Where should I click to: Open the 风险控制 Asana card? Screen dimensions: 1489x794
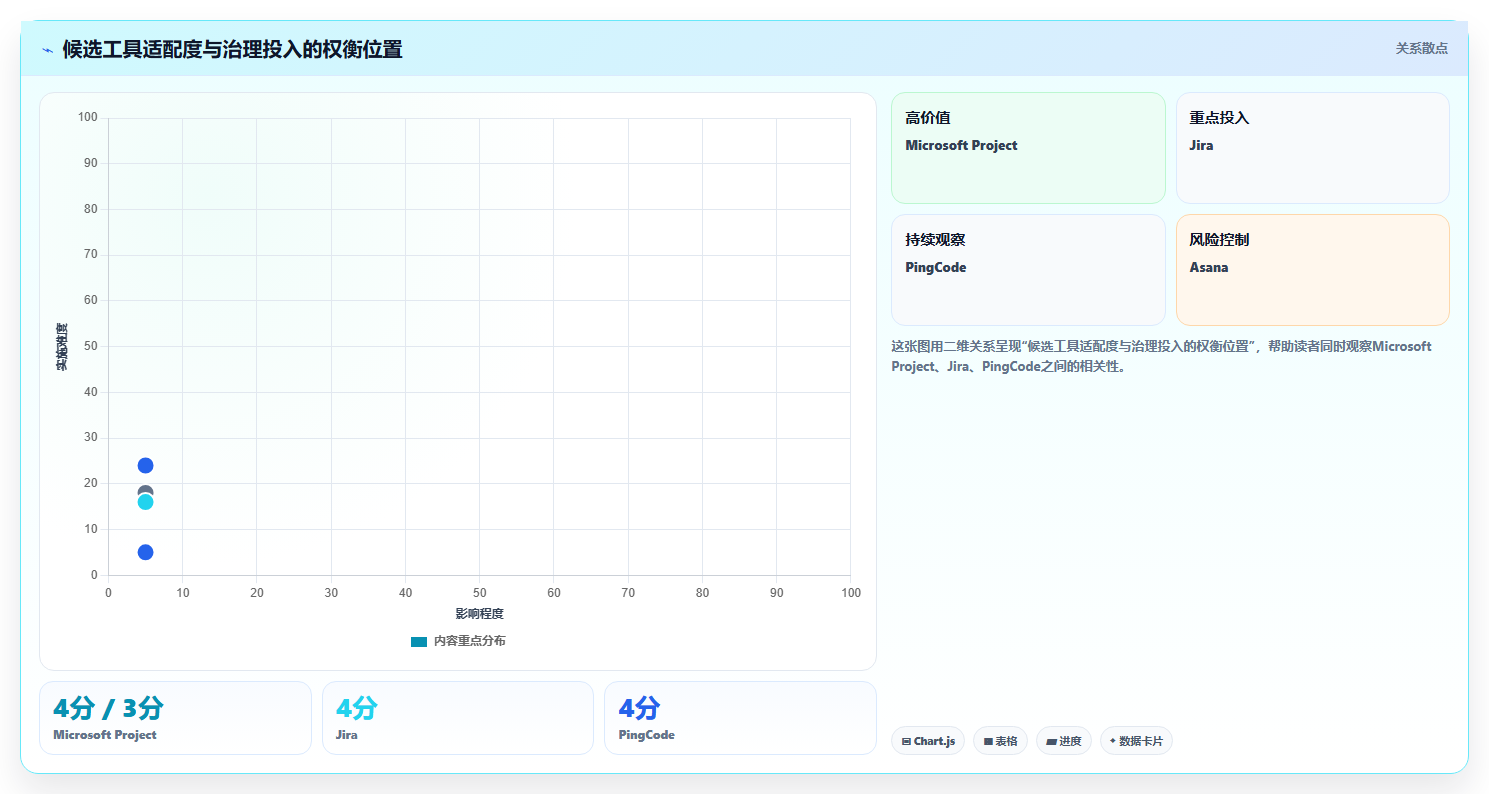(1312, 270)
